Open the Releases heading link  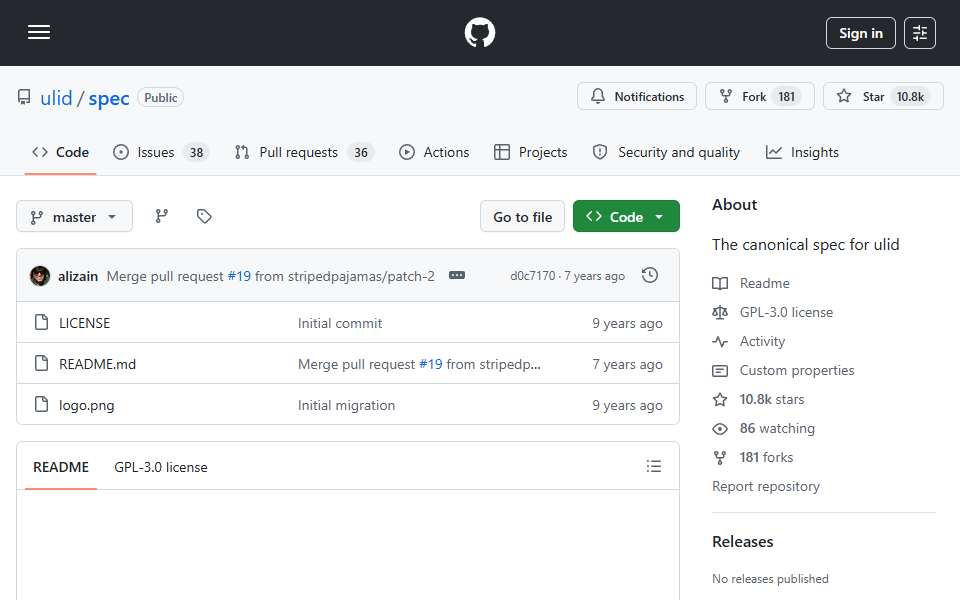pos(742,542)
